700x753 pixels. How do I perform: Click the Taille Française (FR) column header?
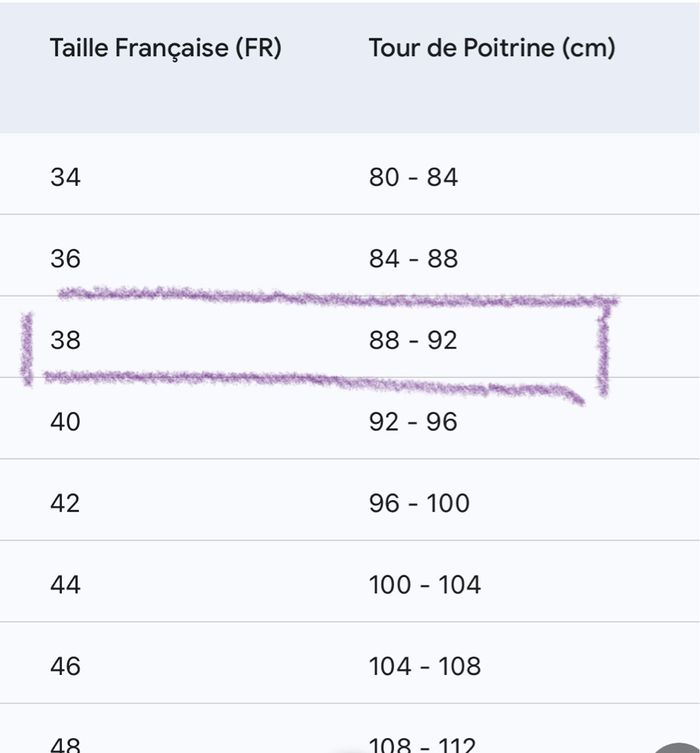pos(165,48)
